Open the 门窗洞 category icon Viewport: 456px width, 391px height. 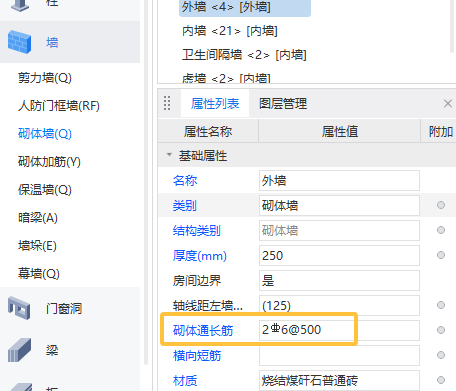[x=19, y=308]
